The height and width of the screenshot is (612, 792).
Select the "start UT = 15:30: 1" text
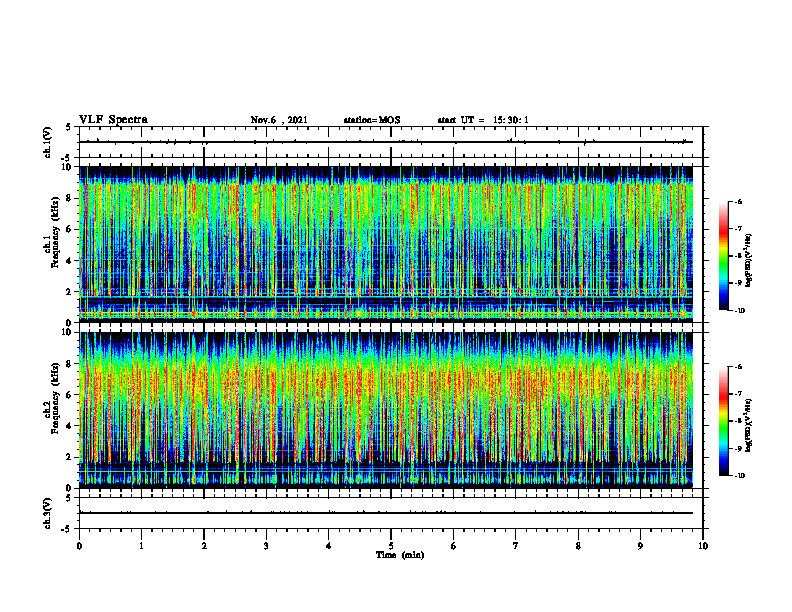(x=483, y=120)
